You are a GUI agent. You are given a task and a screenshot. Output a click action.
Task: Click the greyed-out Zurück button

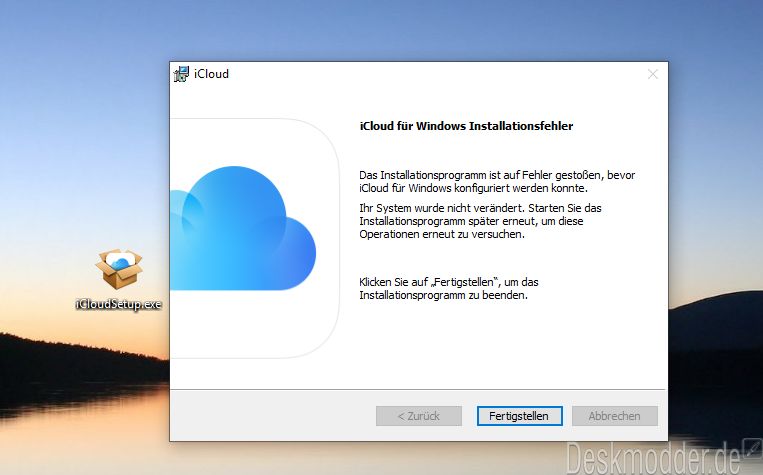[418, 415]
